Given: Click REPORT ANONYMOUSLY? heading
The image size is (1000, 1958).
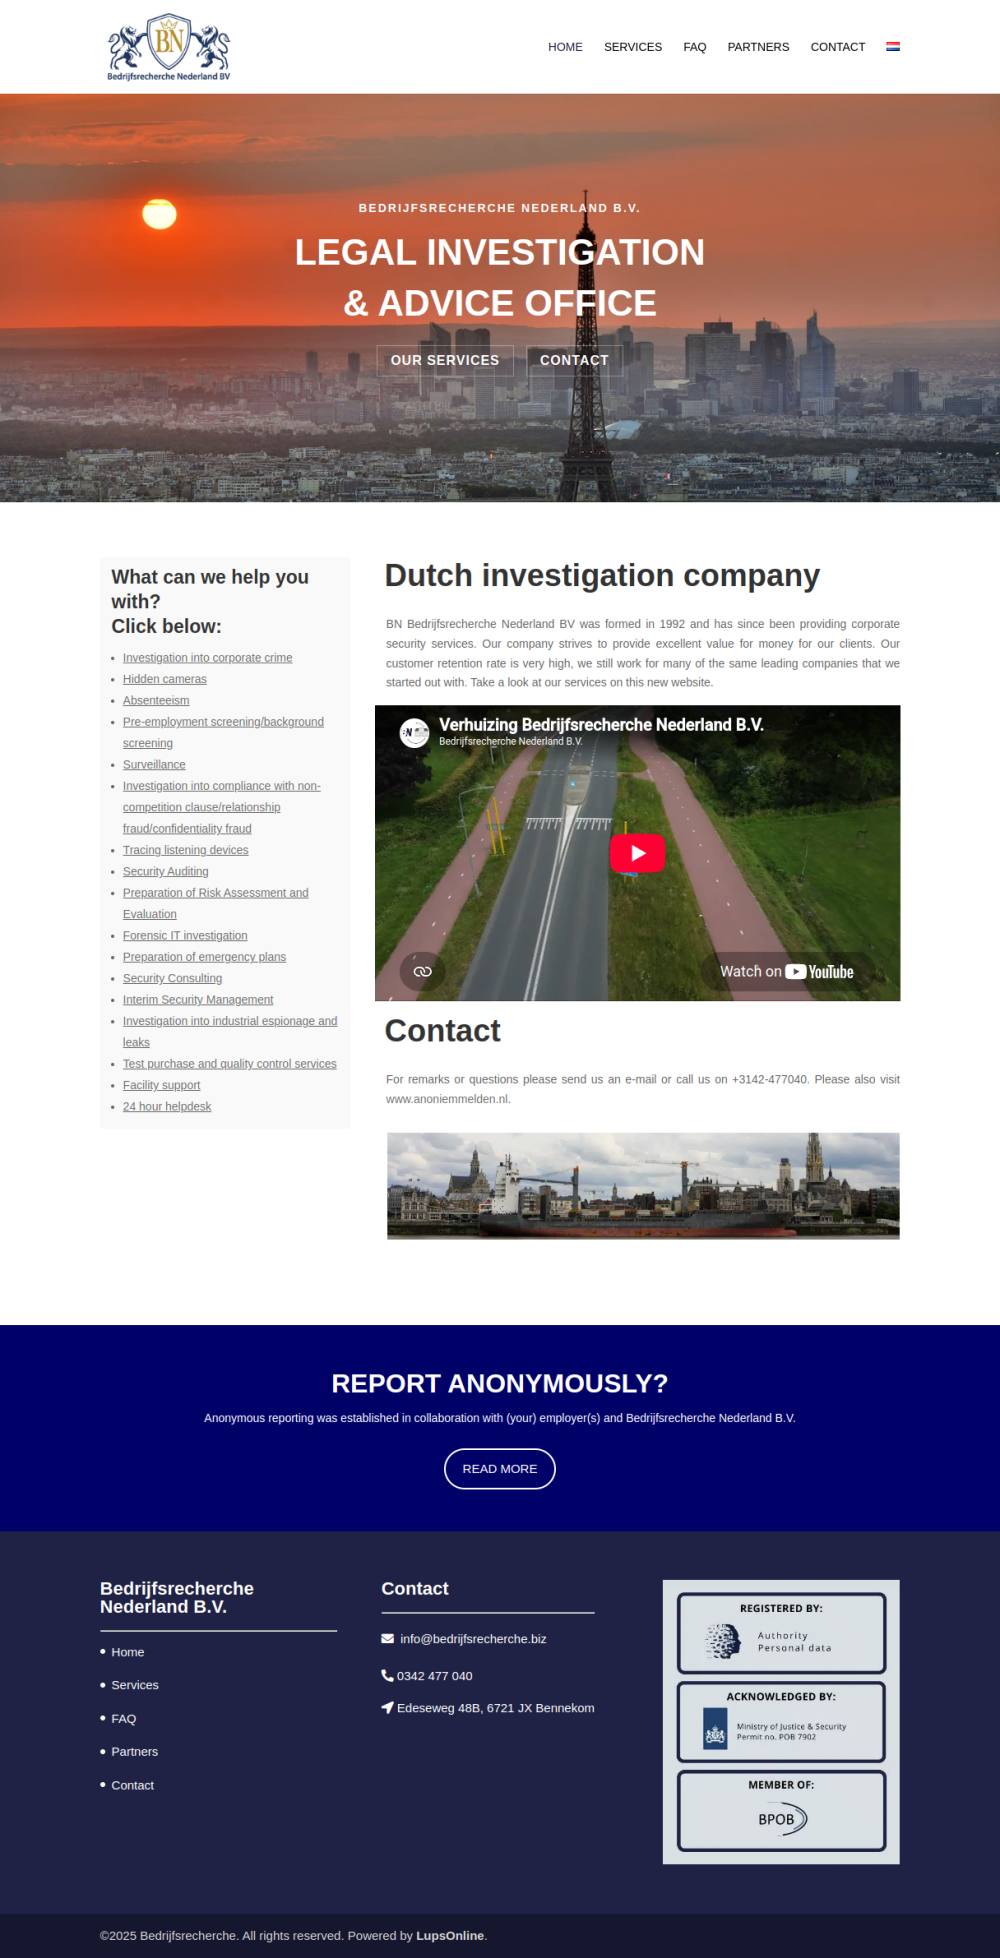Looking at the screenshot, I should pyautogui.click(x=500, y=1383).
